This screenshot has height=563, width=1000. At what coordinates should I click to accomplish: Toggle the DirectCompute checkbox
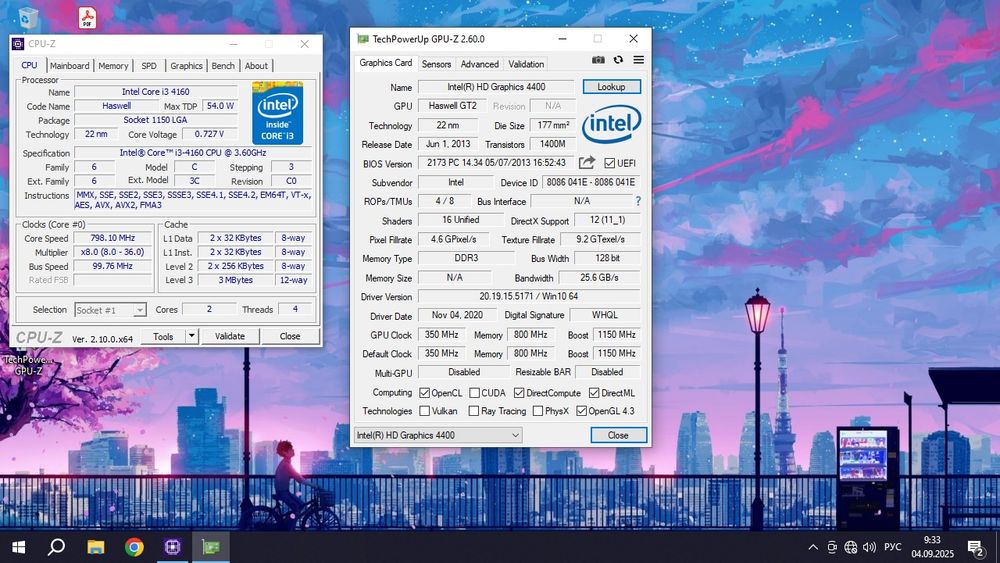click(519, 393)
